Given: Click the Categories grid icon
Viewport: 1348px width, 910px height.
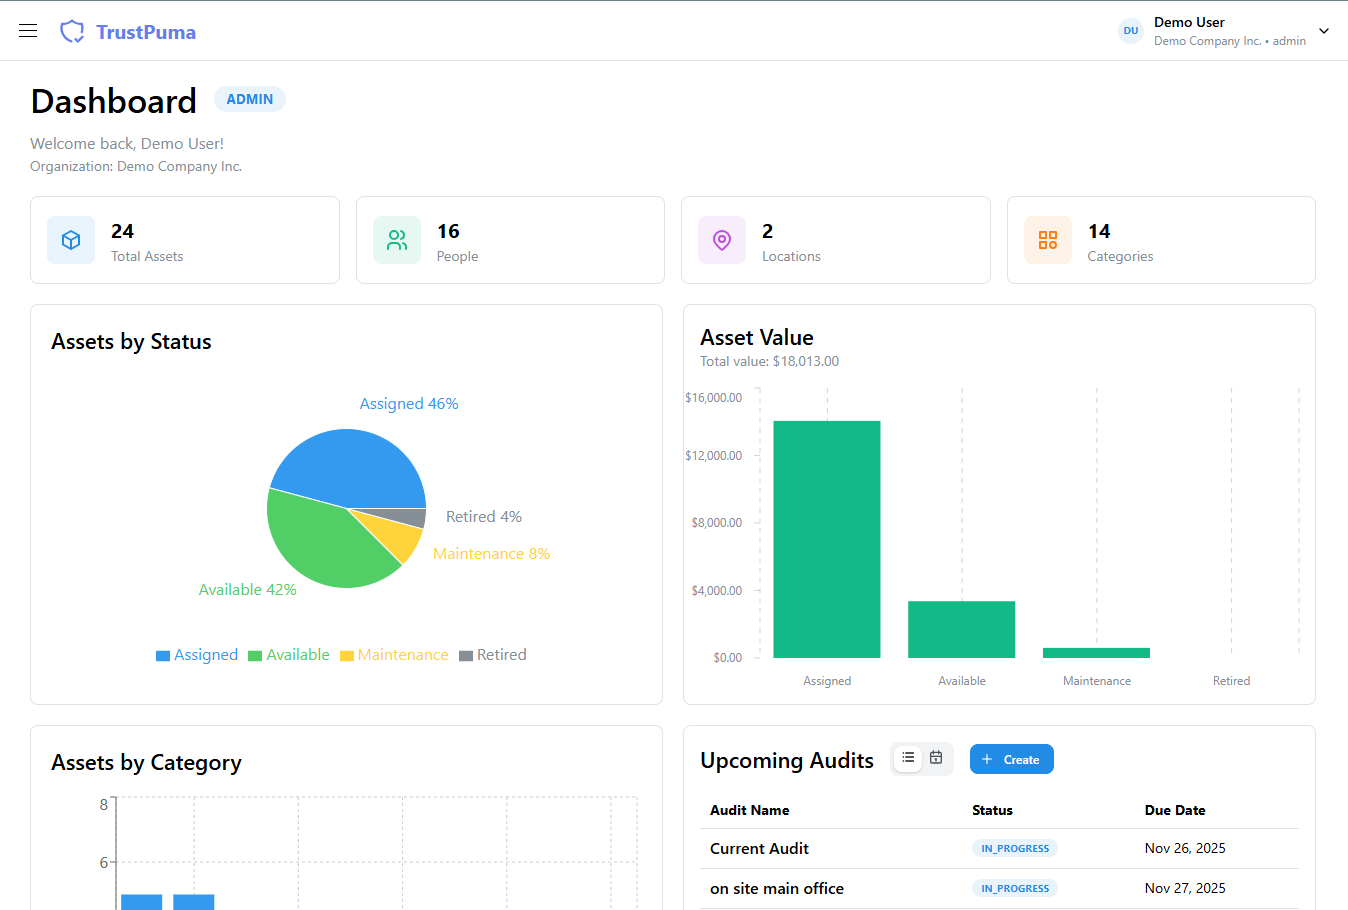Looking at the screenshot, I should tap(1047, 240).
